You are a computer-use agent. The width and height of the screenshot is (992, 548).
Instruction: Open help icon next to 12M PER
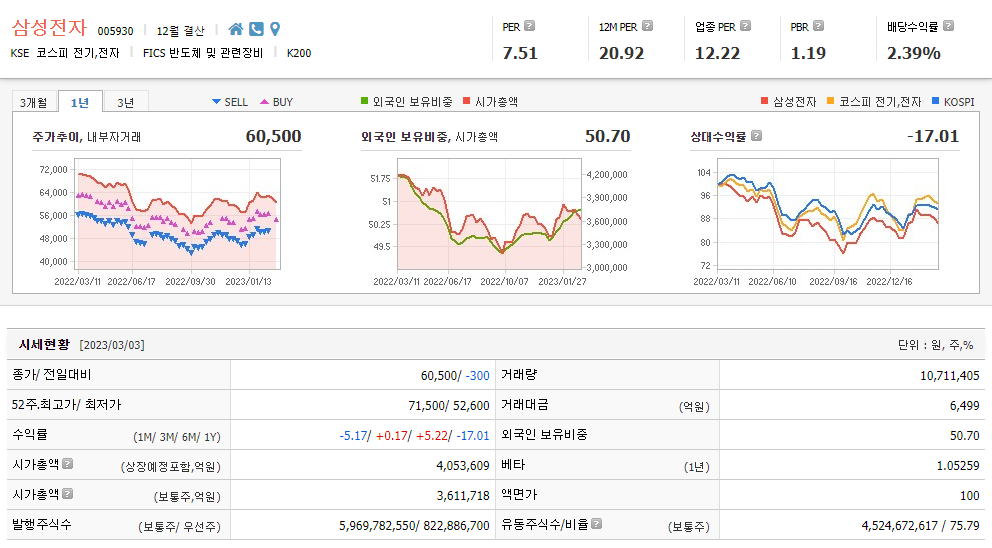tap(647, 26)
